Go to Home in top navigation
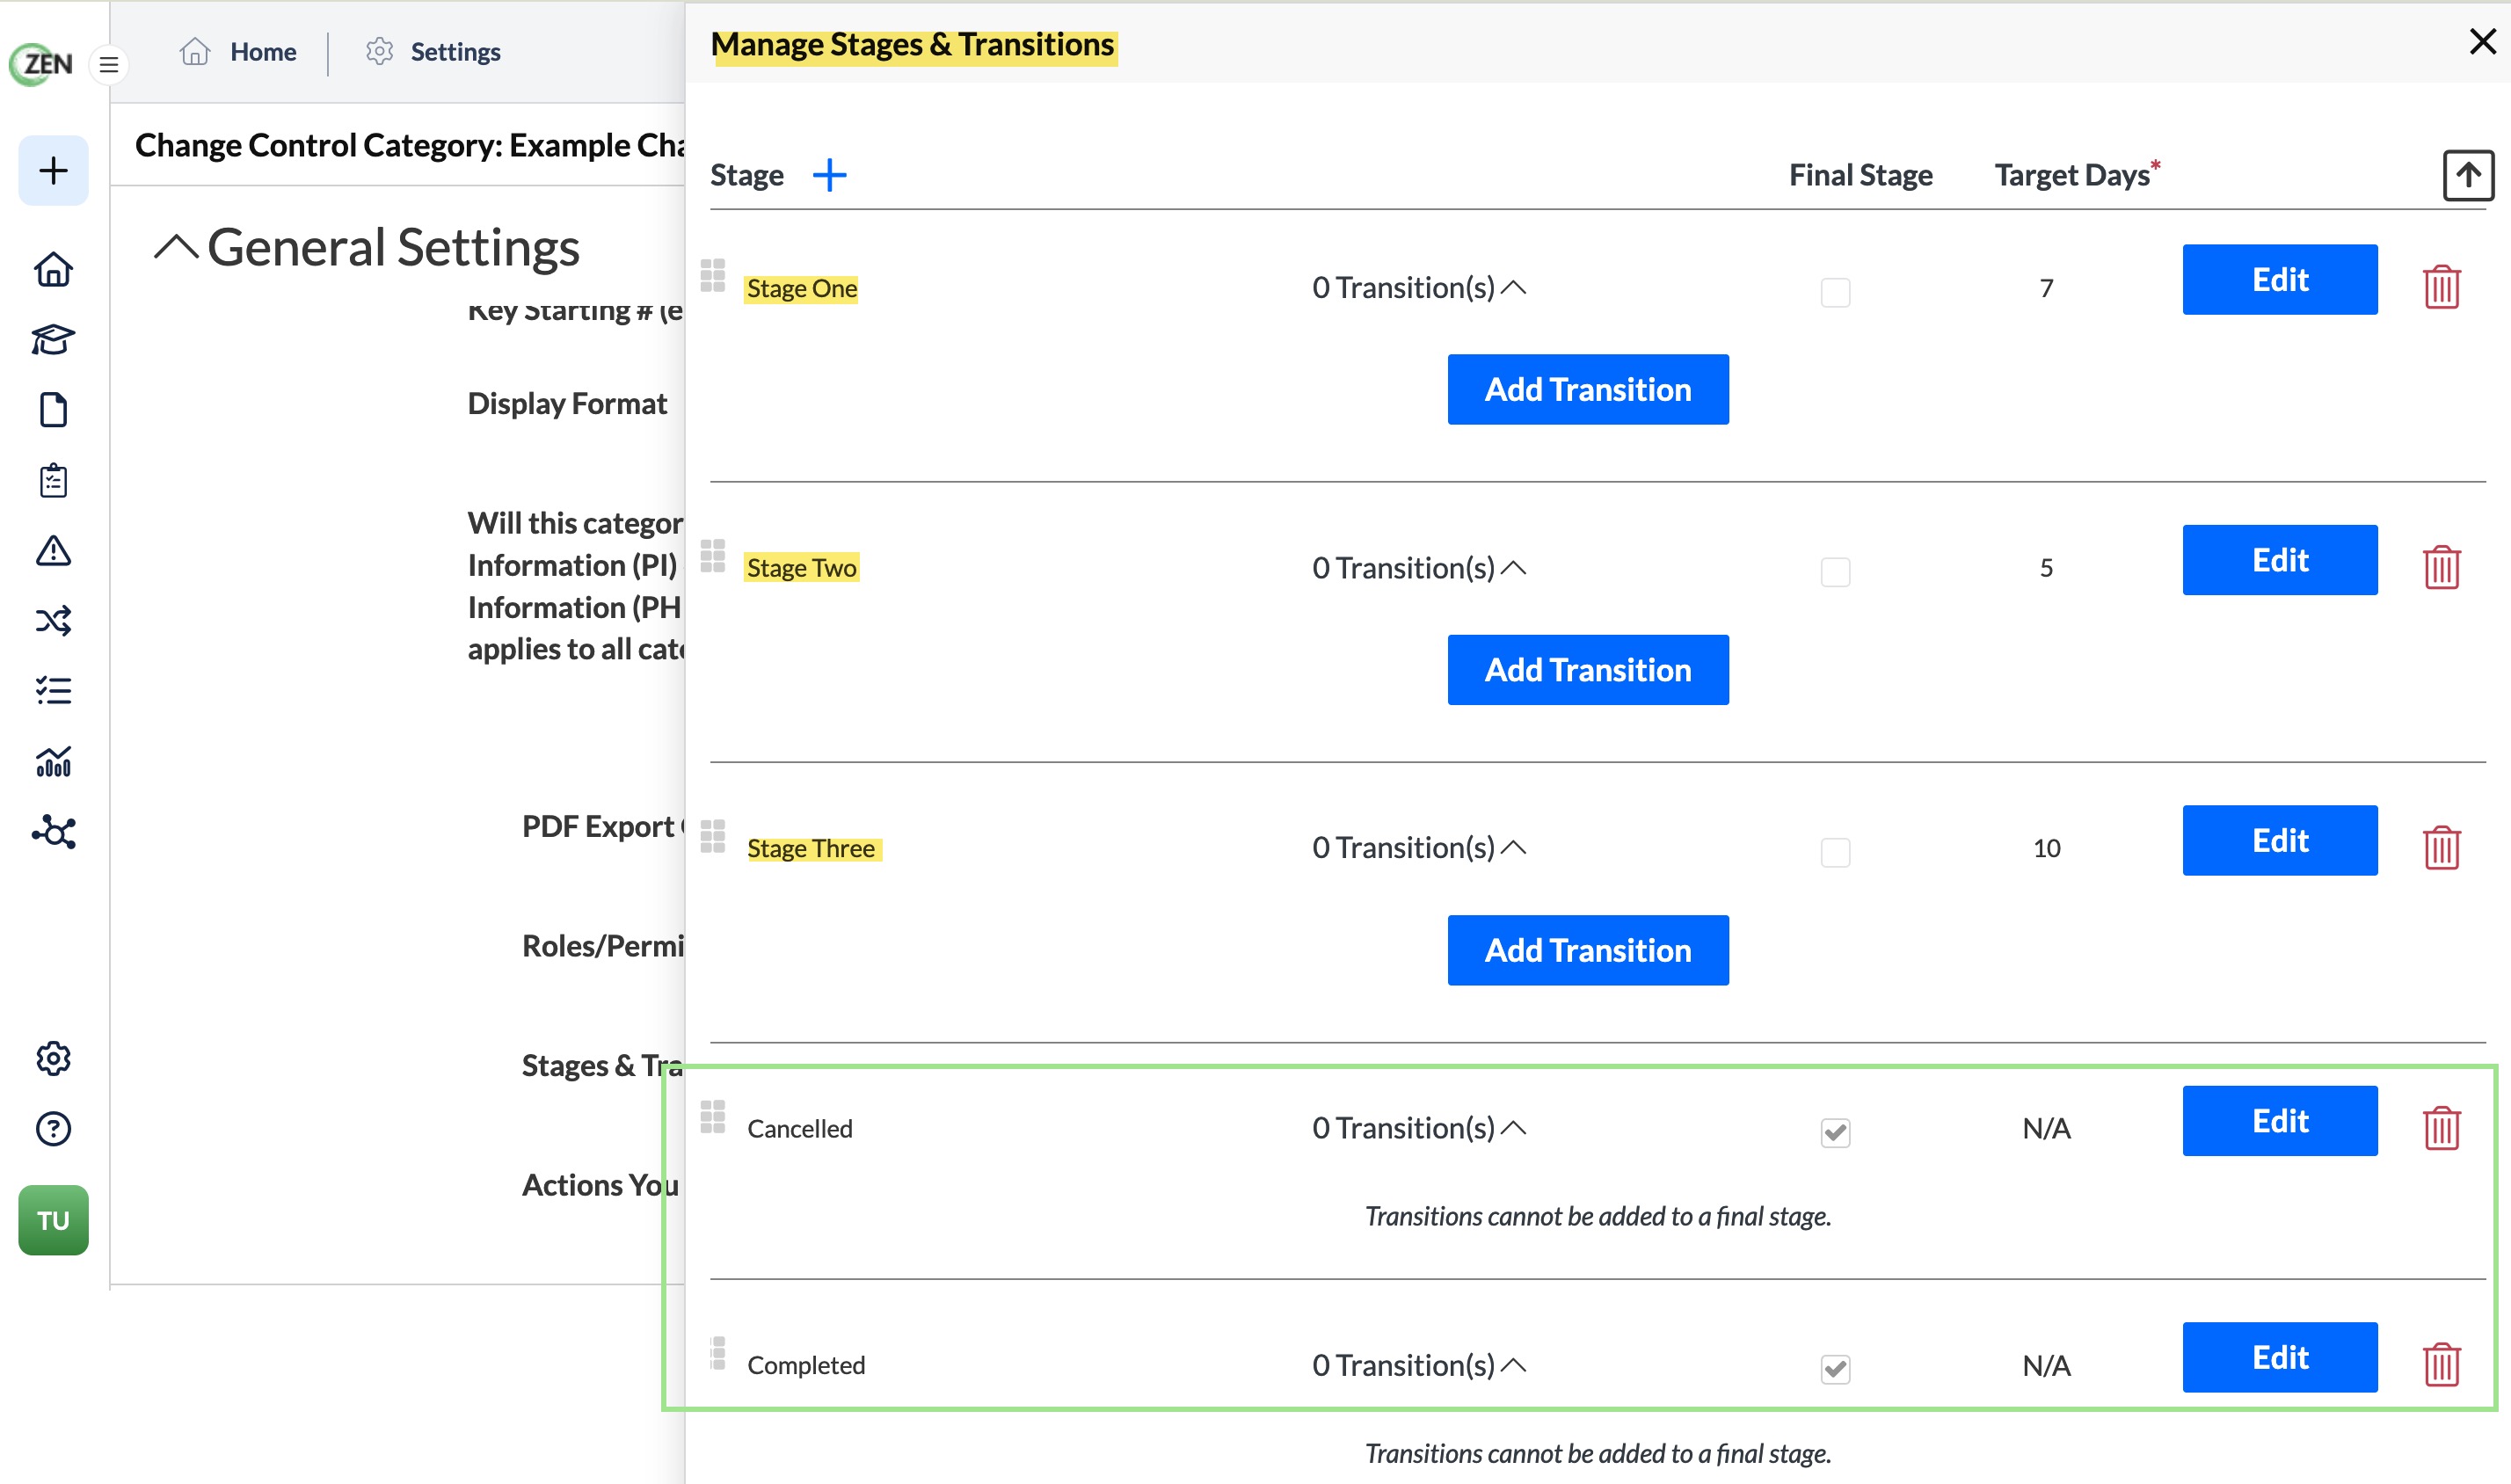 pyautogui.click(x=238, y=51)
